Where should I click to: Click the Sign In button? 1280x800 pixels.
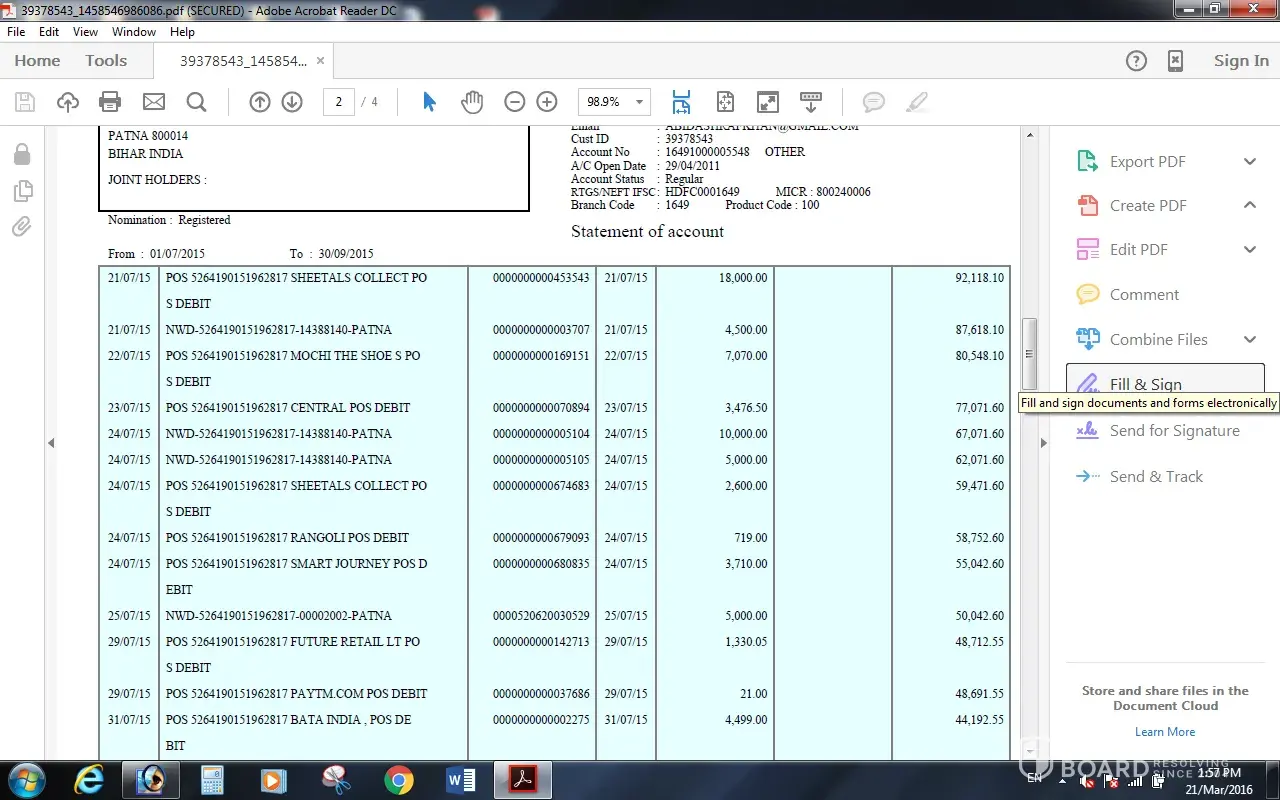1241,61
